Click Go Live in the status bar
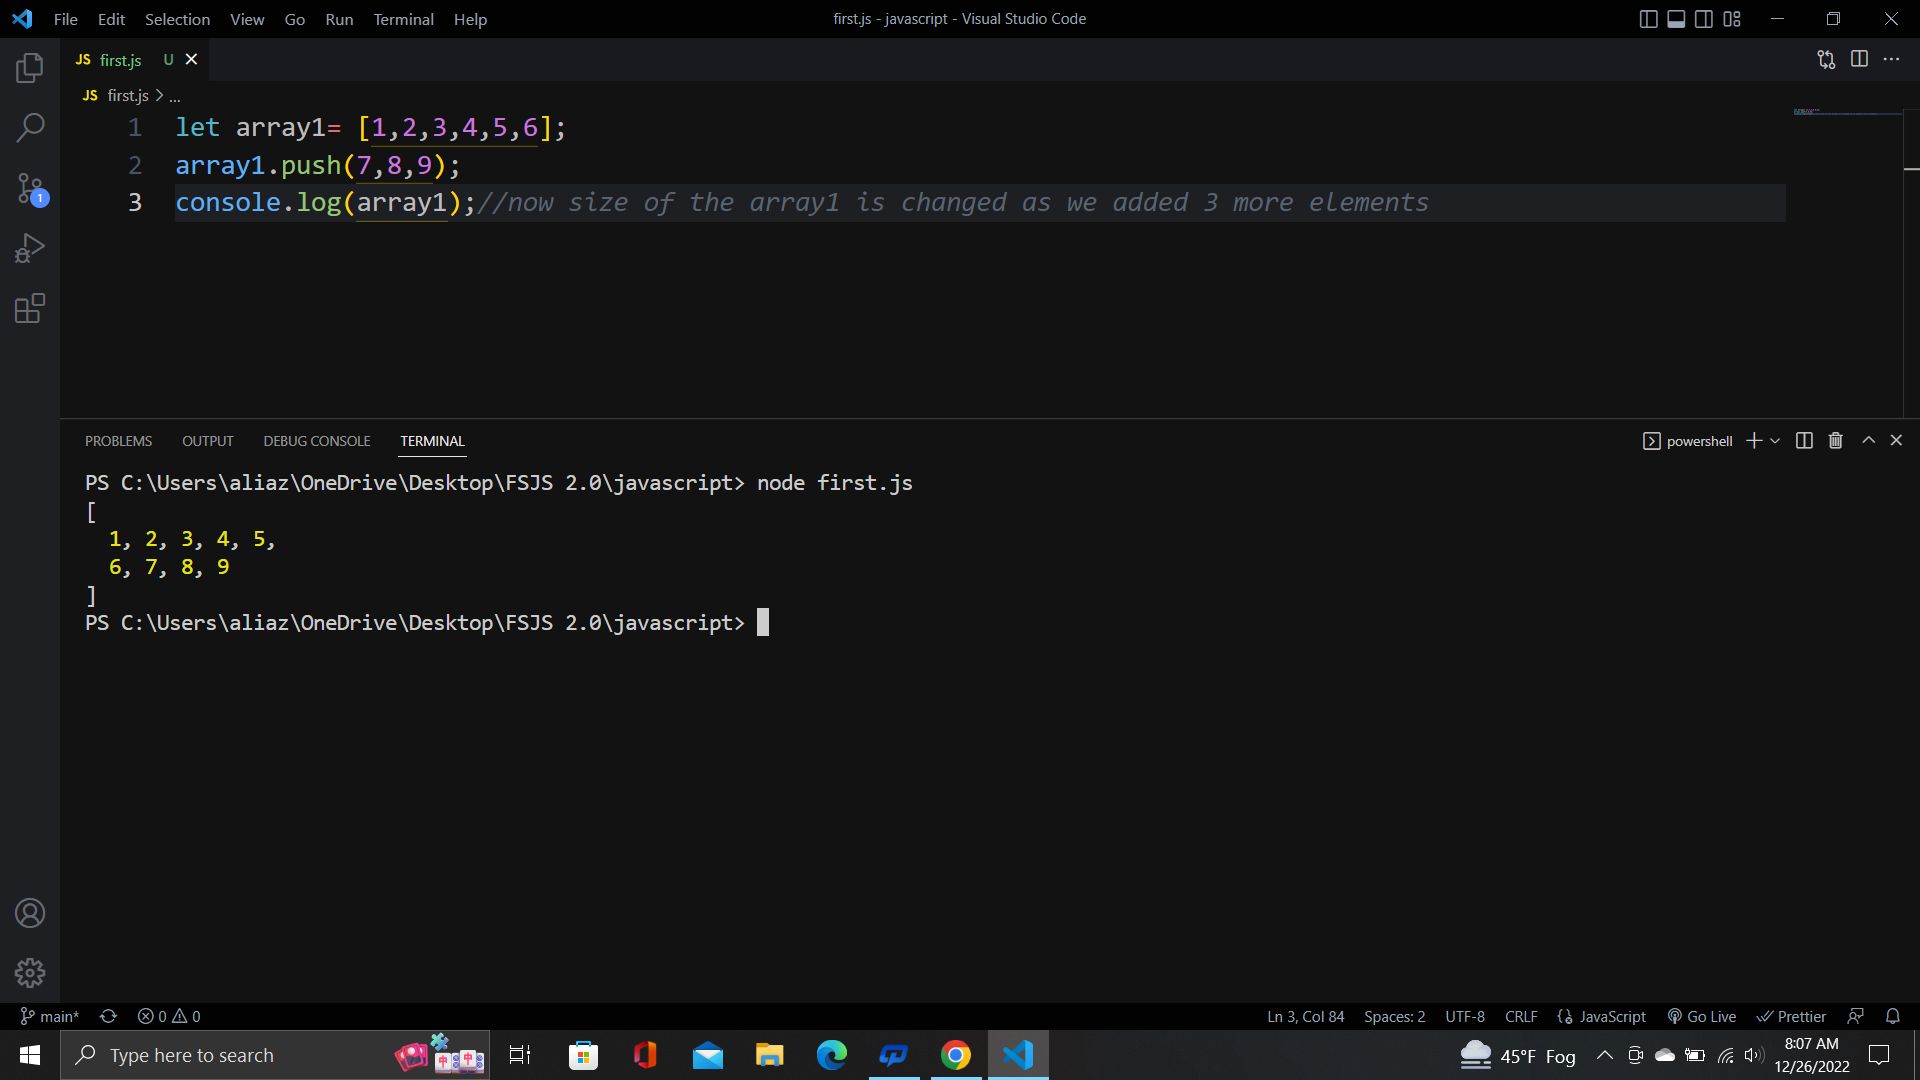1920x1080 pixels. pyautogui.click(x=1702, y=1016)
